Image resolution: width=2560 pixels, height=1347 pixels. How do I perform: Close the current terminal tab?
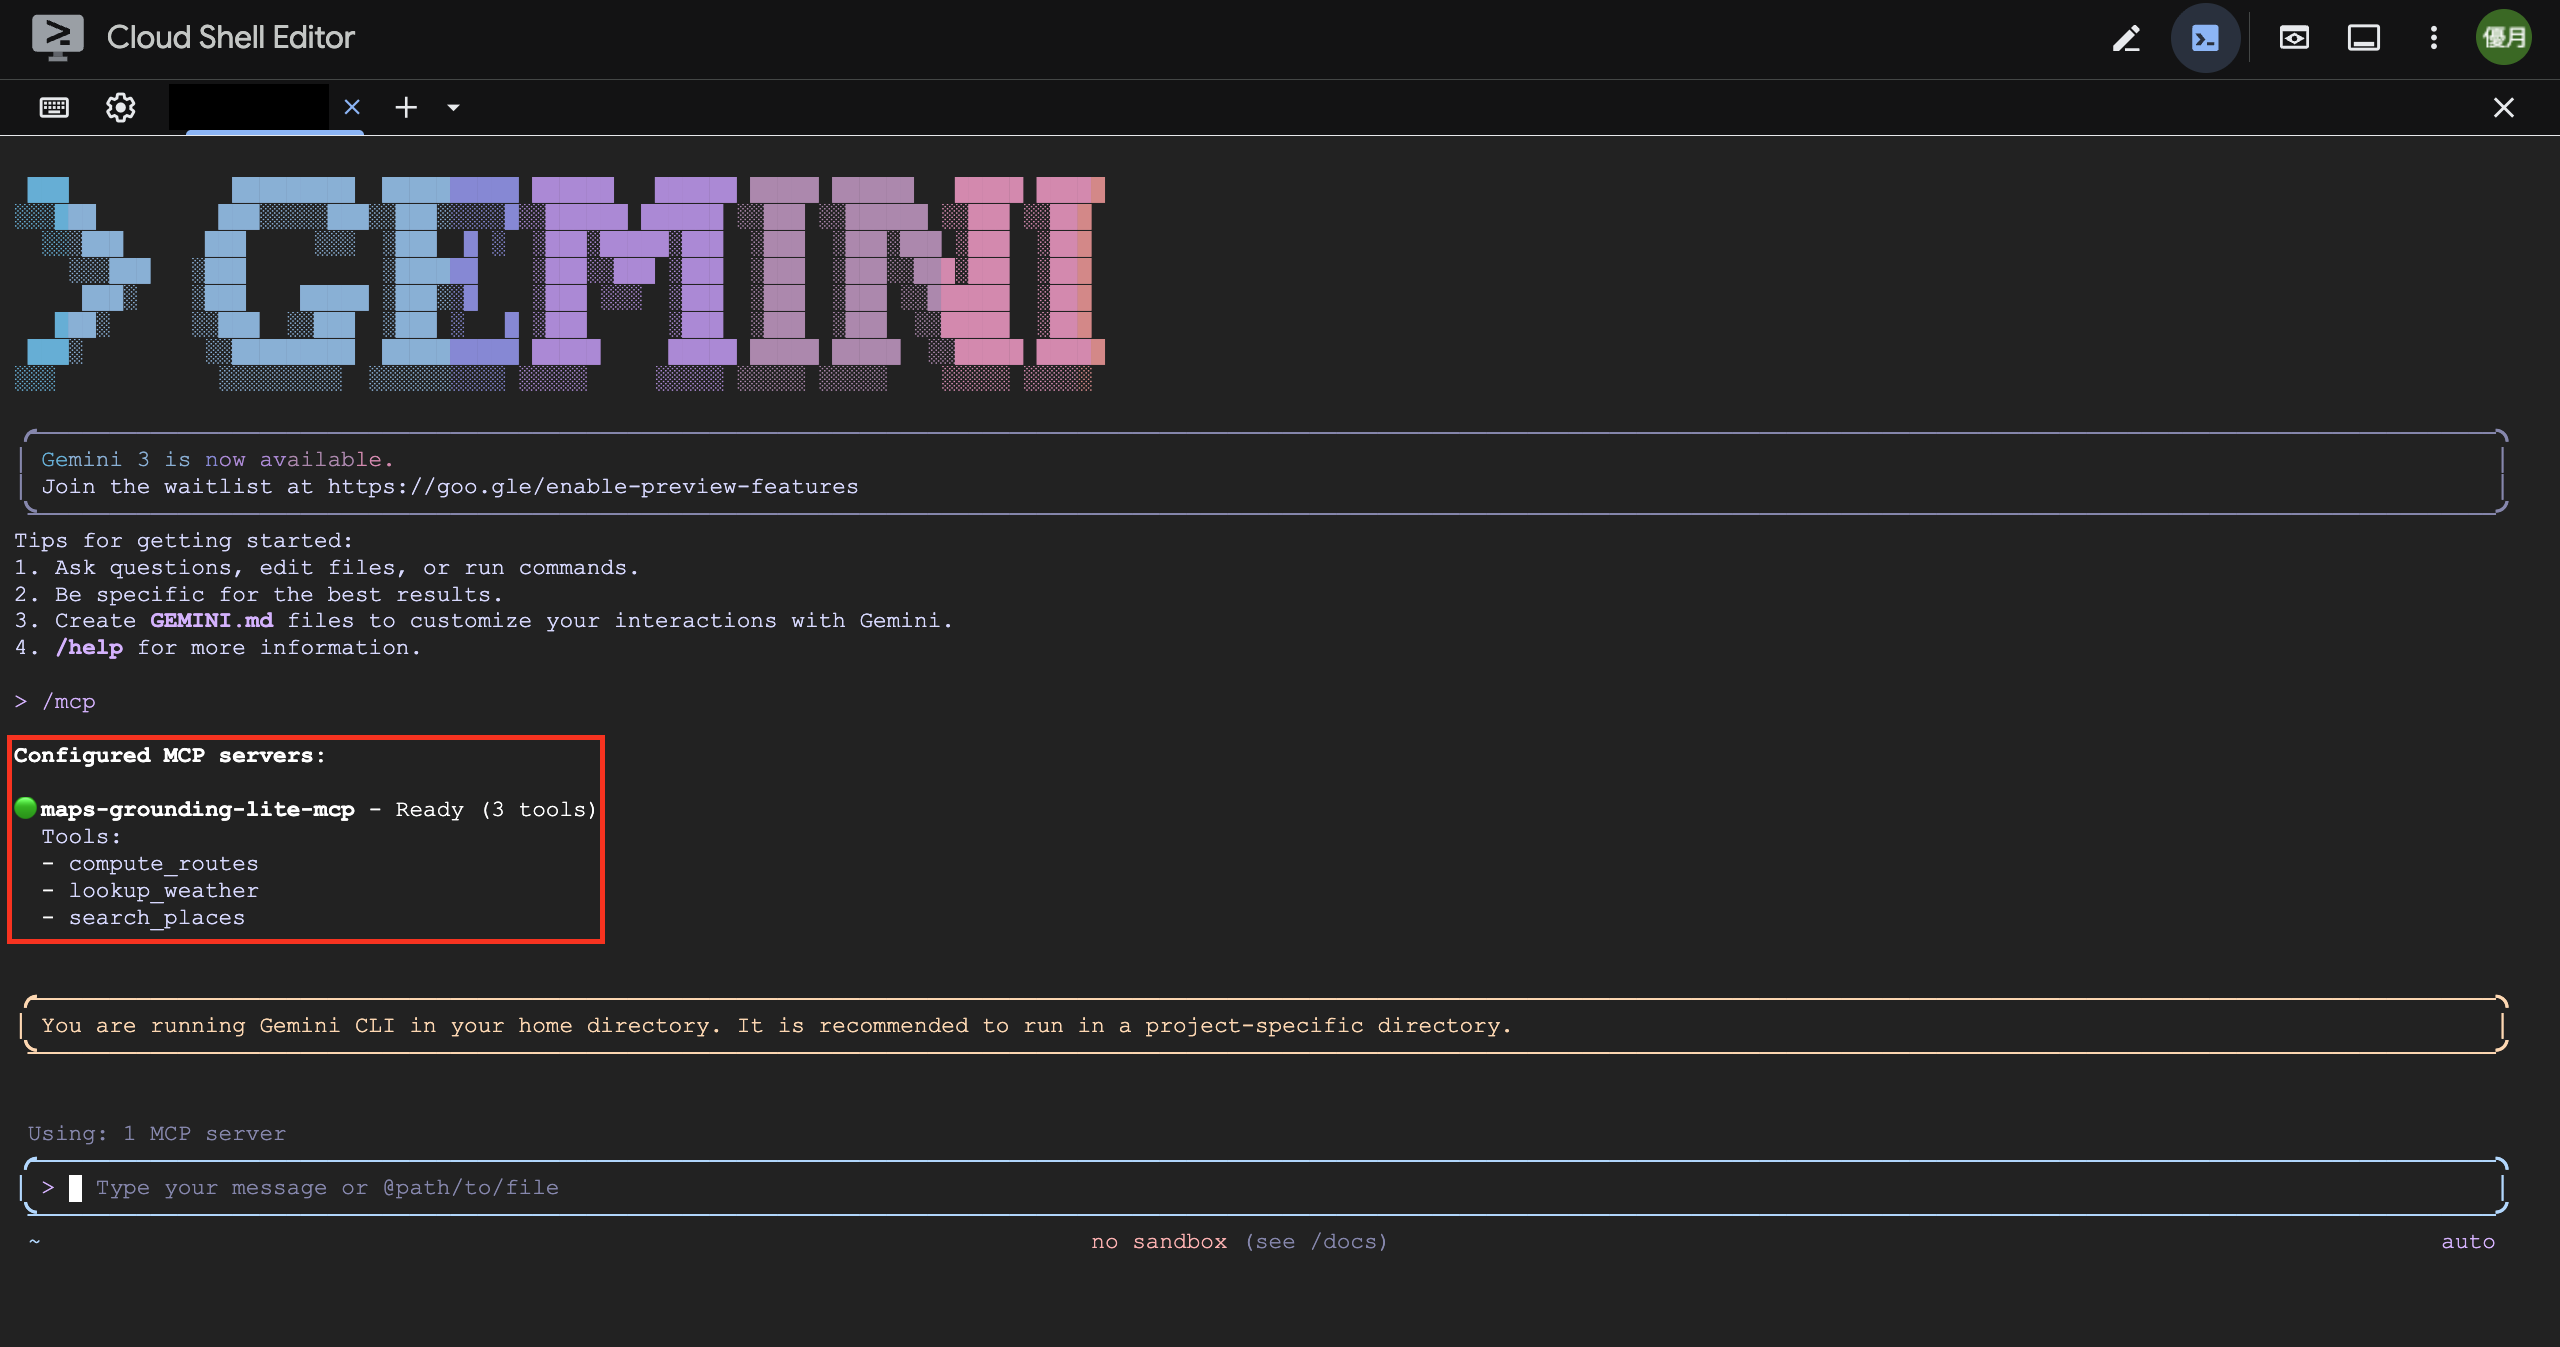tap(352, 107)
